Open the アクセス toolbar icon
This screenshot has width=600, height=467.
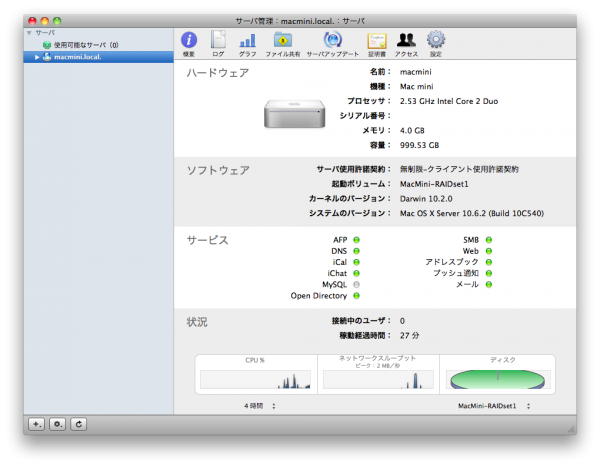[406, 44]
